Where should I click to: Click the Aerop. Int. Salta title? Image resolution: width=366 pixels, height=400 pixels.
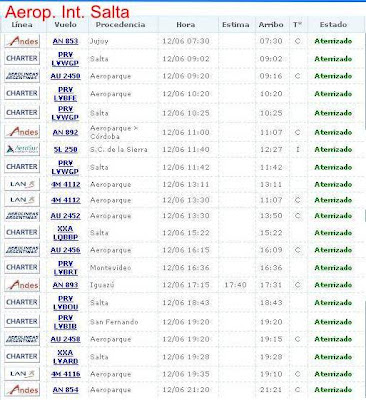click(x=67, y=12)
